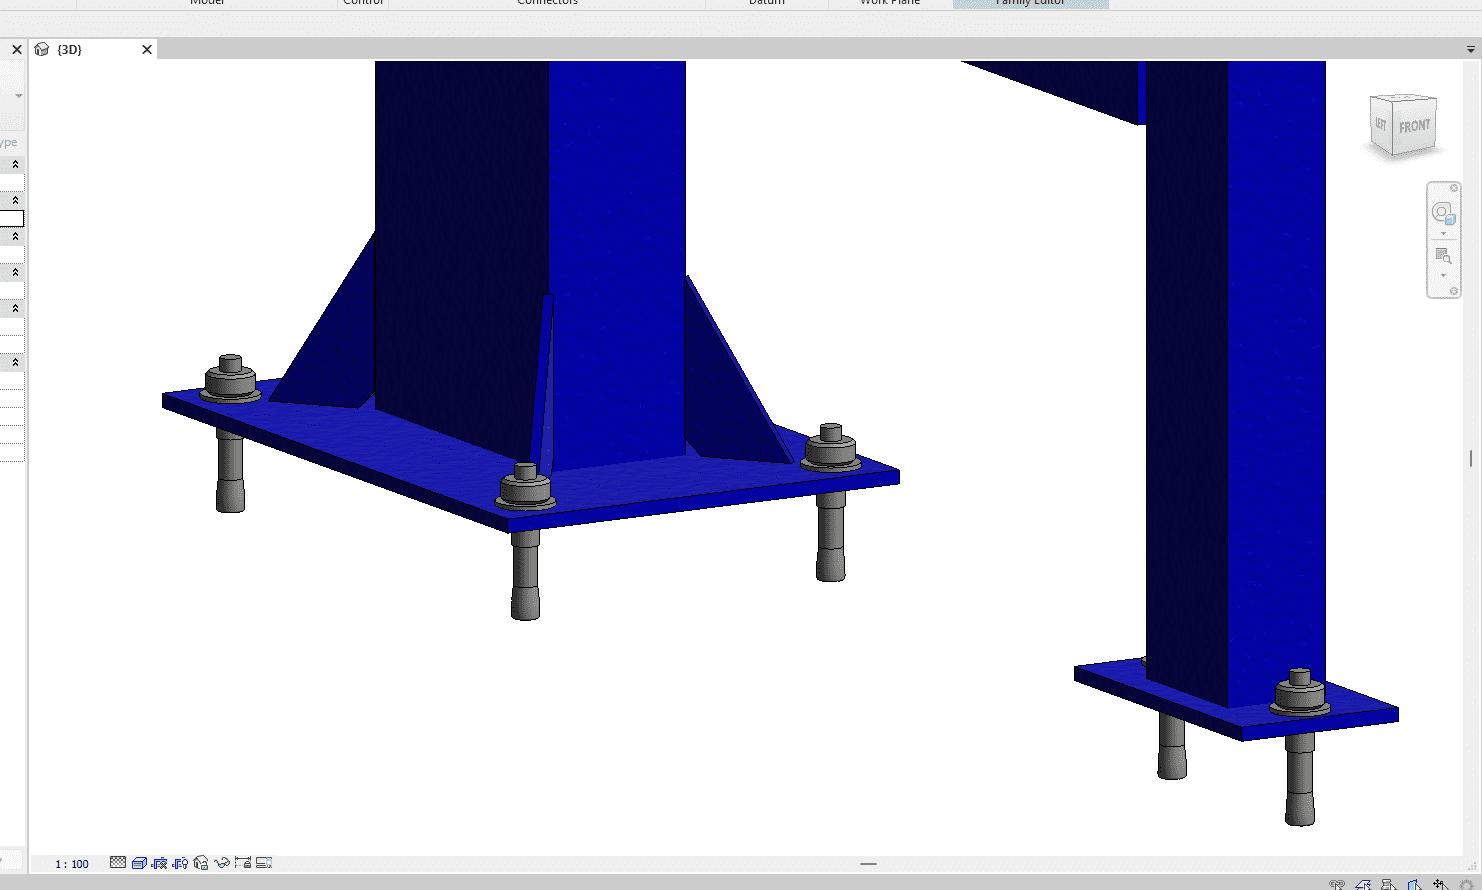Screen dimensions: 1482x890
Task: Open Temporary Hide/Isolate sunglasses icon
Action: point(222,863)
